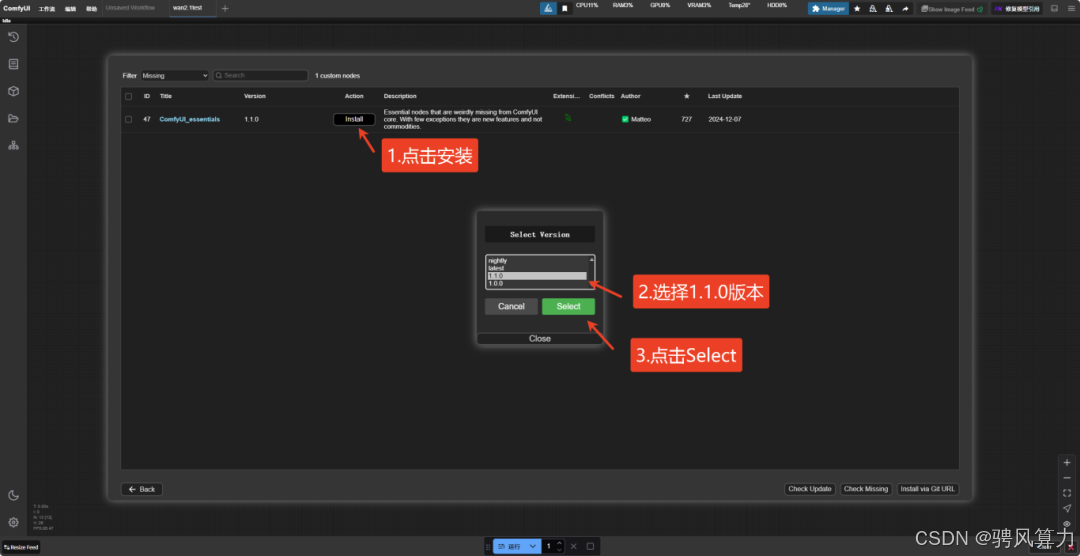Click the green extension icon in ComfyUI_essentials row
The height and width of the screenshot is (556, 1080).
tap(568, 118)
